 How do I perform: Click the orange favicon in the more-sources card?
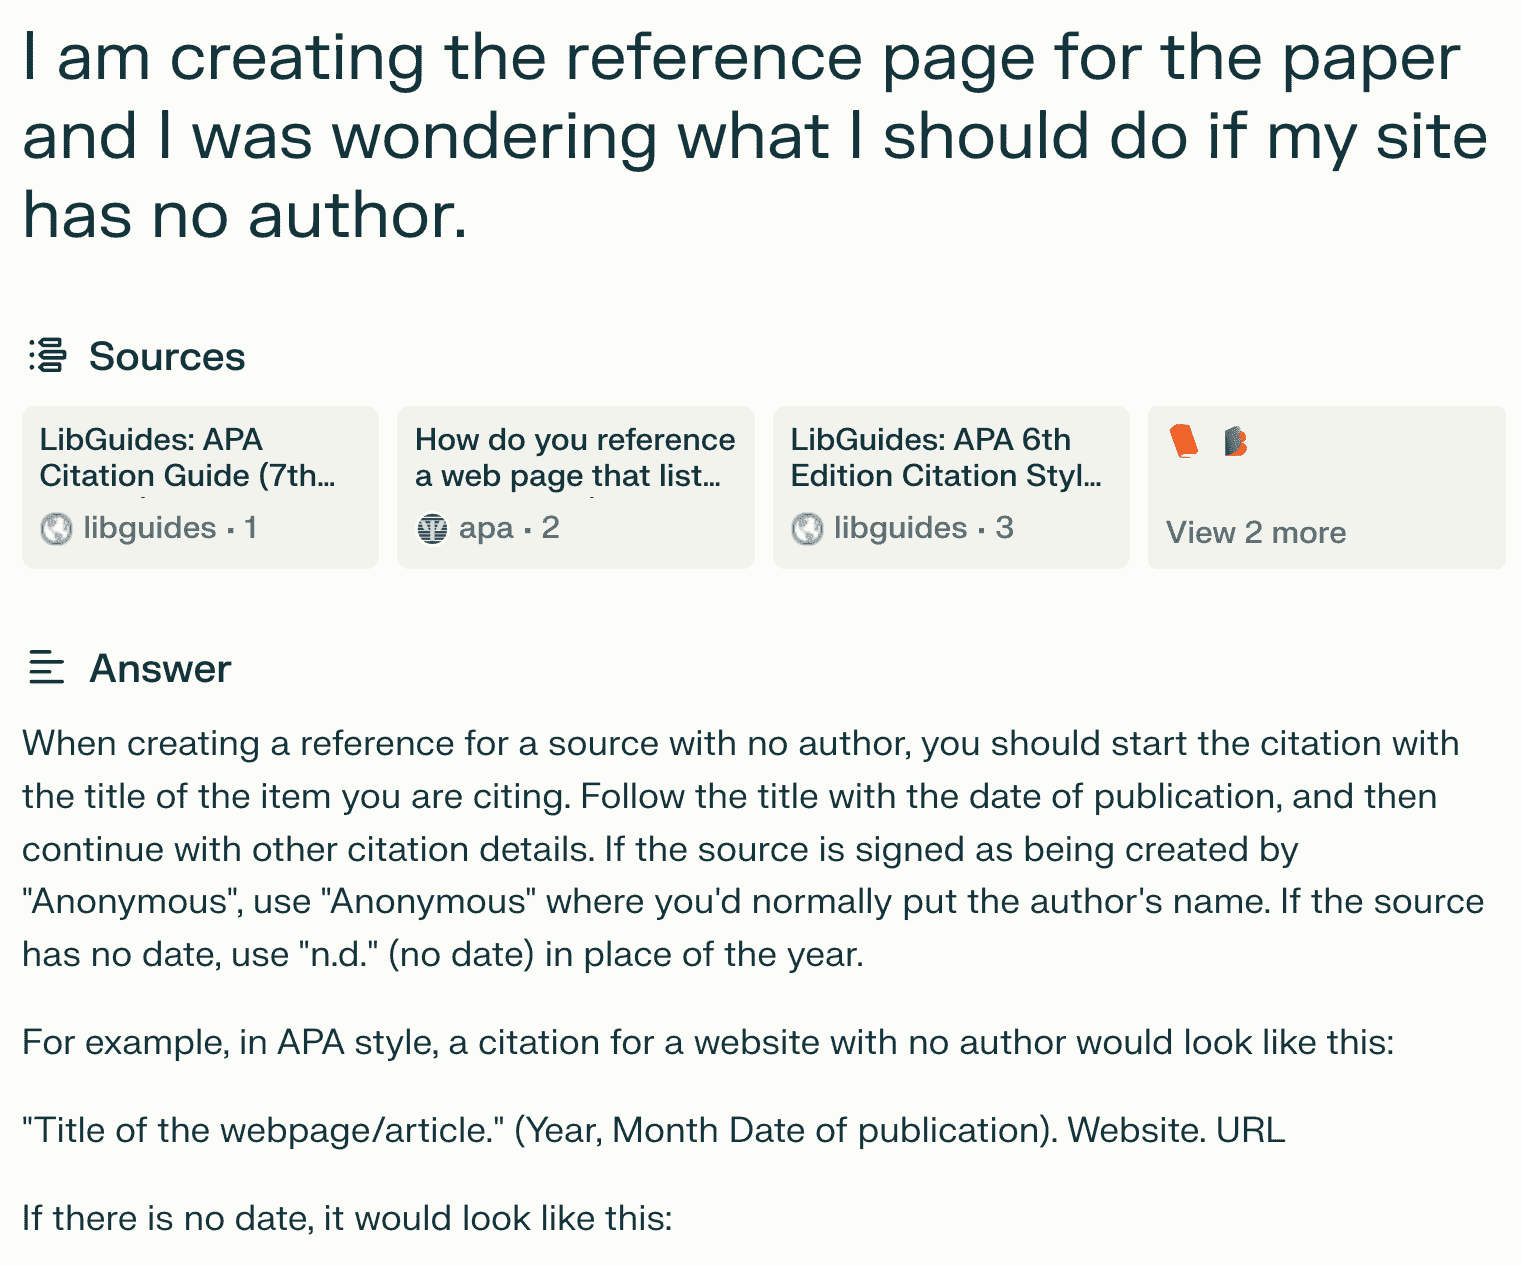pyautogui.click(x=1184, y=441)
